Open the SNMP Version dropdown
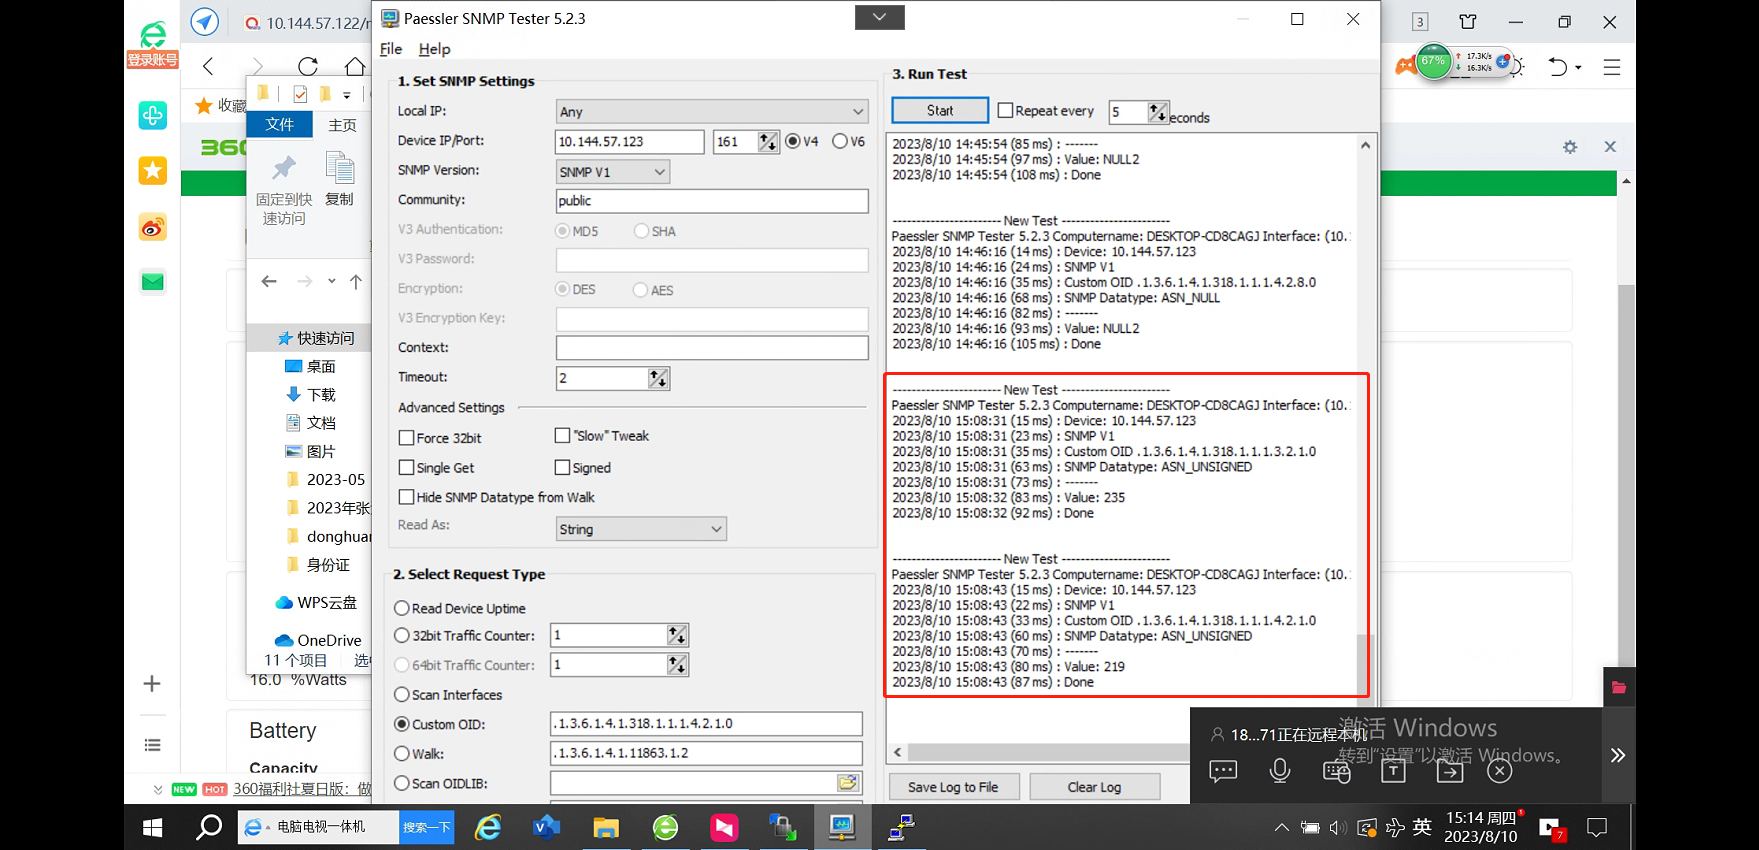The image size is (1759, 850). point(612,172)
